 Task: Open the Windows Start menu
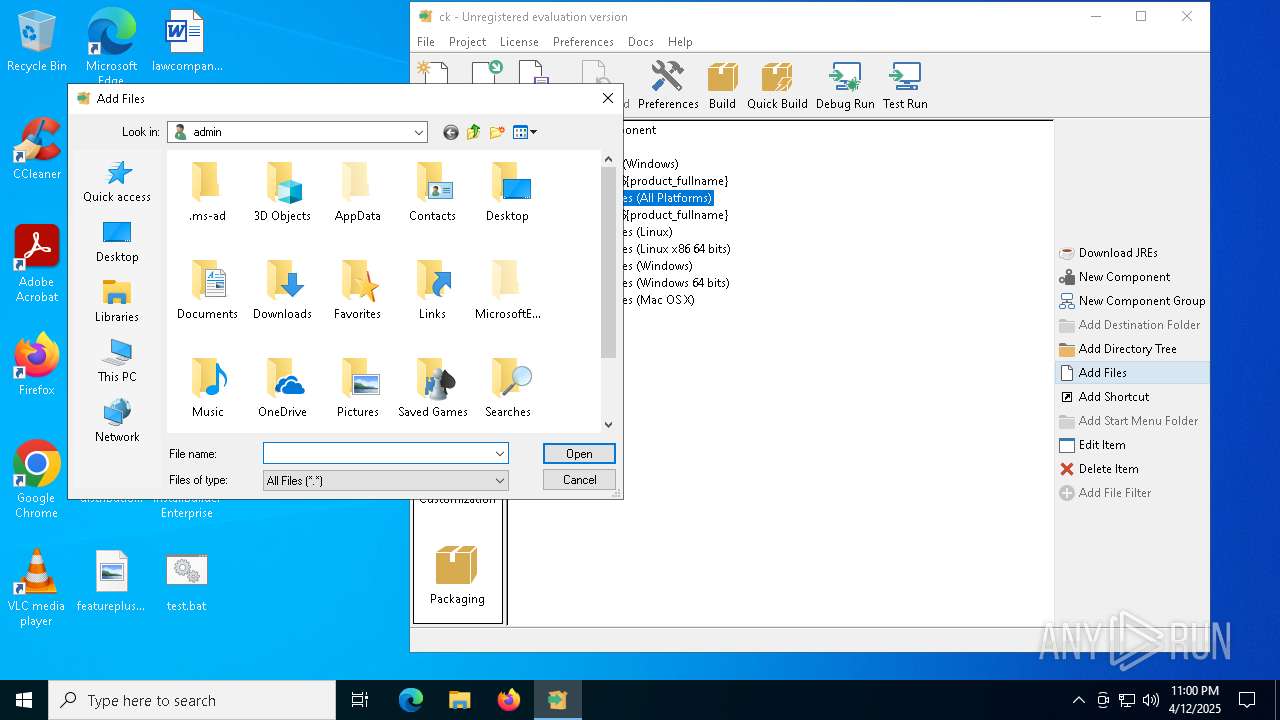tap(24, 700)
